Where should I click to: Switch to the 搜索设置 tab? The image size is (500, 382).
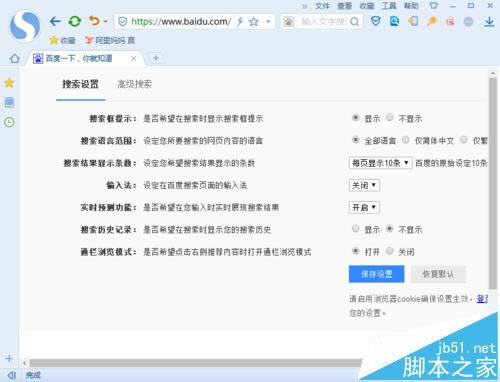tap(80, 84)
